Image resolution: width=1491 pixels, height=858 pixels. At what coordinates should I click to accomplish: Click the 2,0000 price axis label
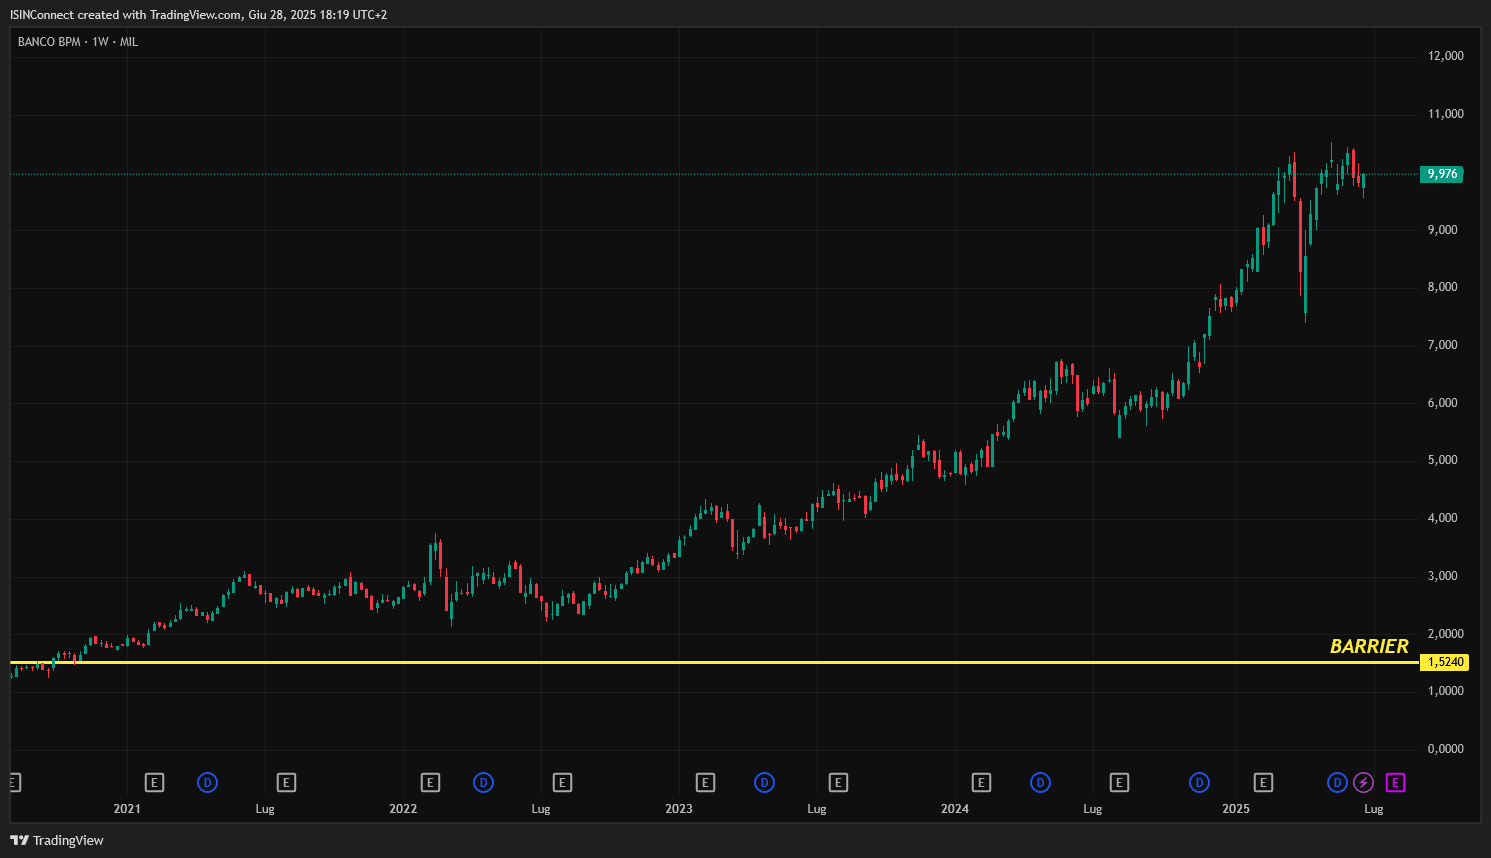pyautogui.click(x=1445, y=634)
